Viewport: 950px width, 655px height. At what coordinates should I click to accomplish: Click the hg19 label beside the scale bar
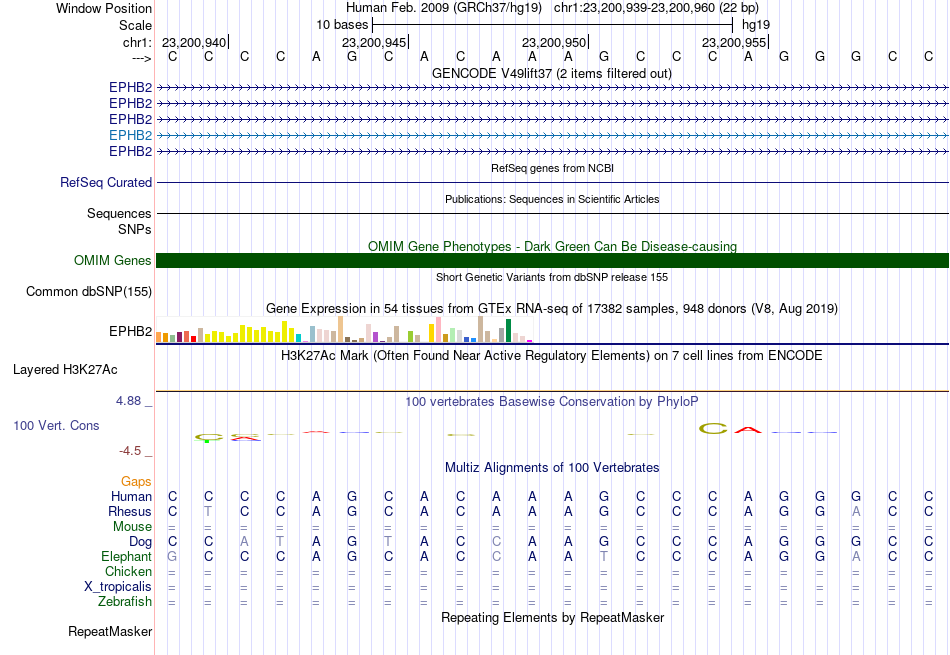[756, 25]
